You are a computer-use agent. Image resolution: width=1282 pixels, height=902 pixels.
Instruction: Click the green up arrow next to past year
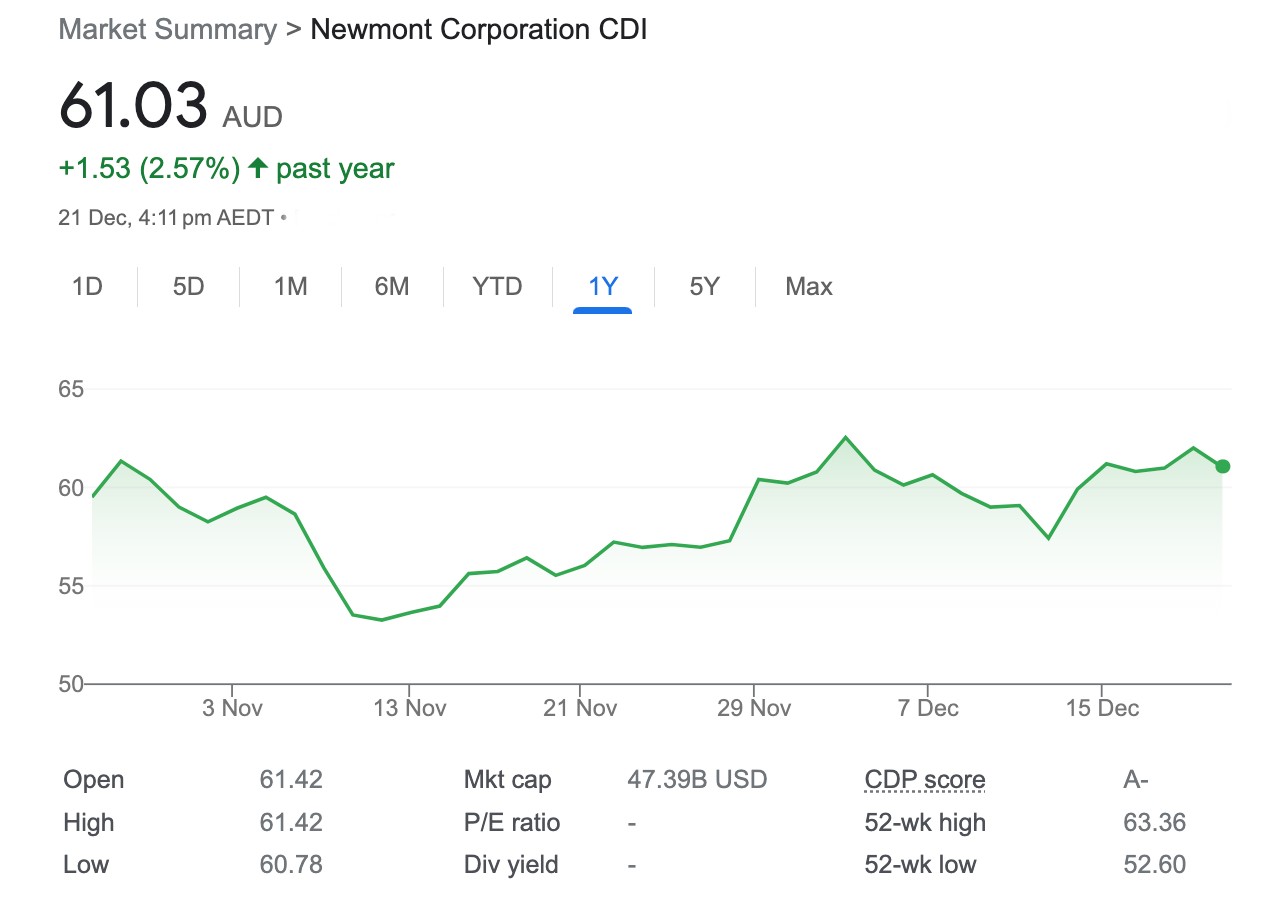click(x=258, y=168)
